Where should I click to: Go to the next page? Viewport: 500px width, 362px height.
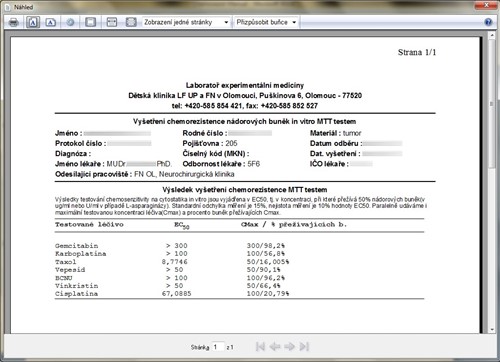click(x=289, y=347)
